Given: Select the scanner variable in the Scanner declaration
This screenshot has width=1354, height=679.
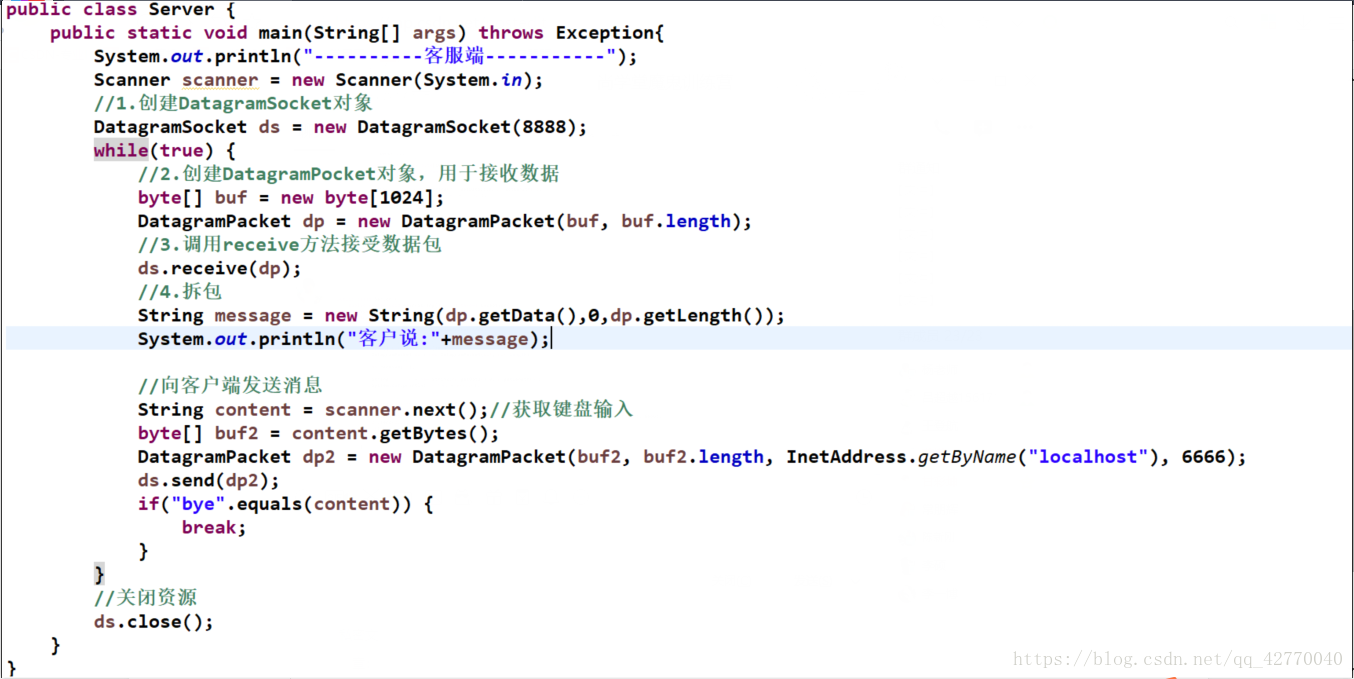Looking at the screenshot, I should (x=220, y=80).
